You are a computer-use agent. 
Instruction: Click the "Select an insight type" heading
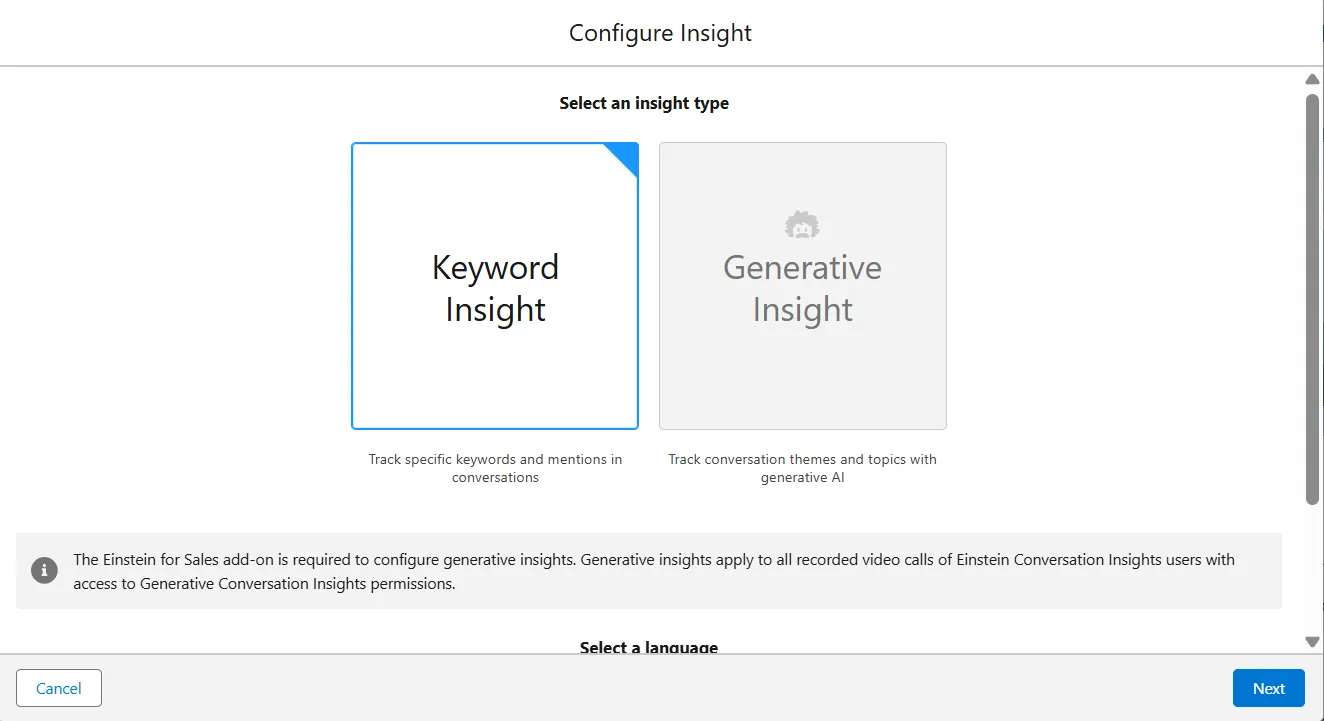644,103
